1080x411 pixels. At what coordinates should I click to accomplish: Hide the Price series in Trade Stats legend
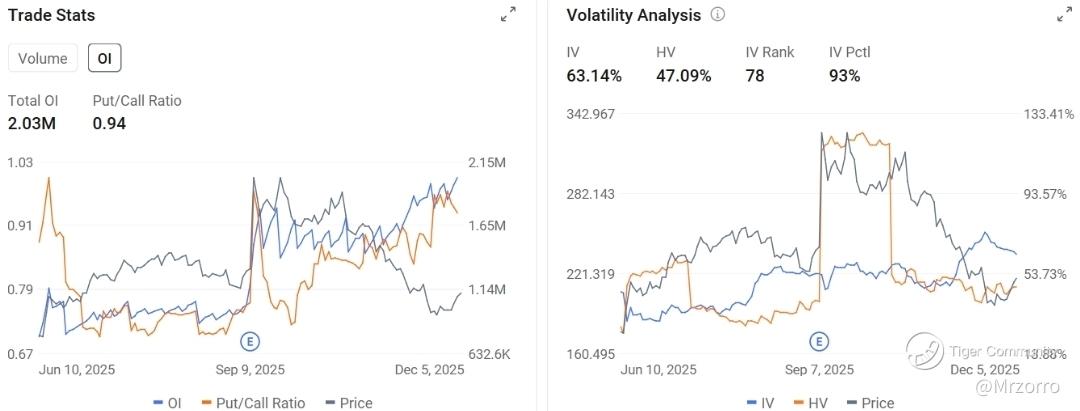point(347,403)
